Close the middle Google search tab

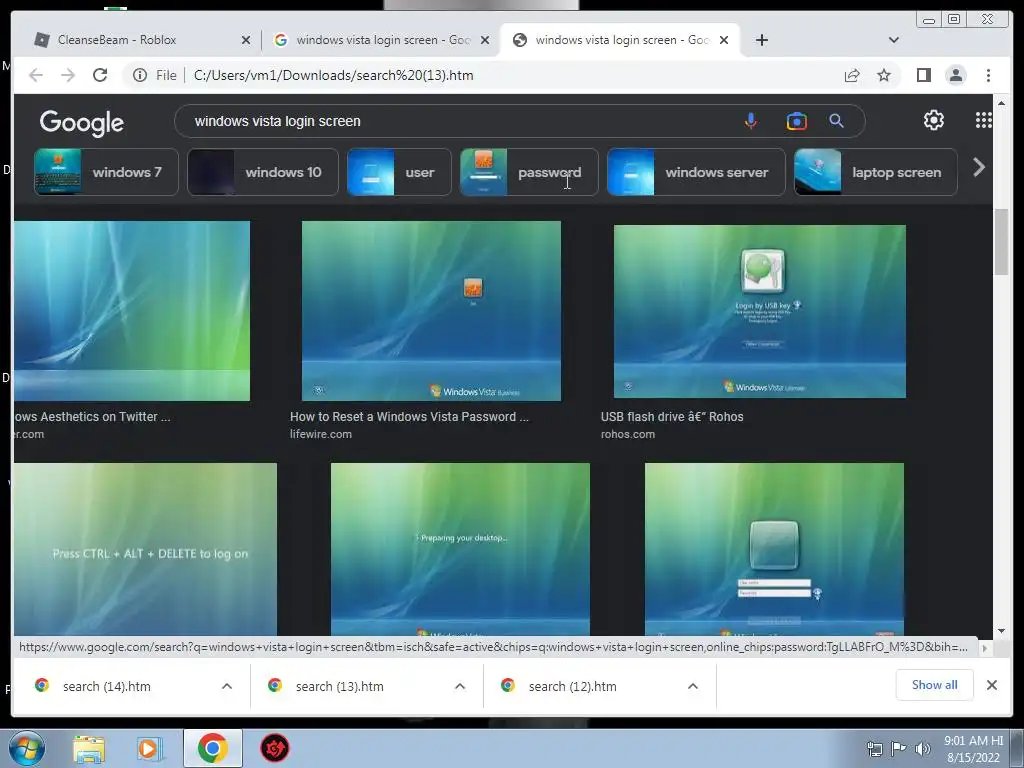pos(485,40)
